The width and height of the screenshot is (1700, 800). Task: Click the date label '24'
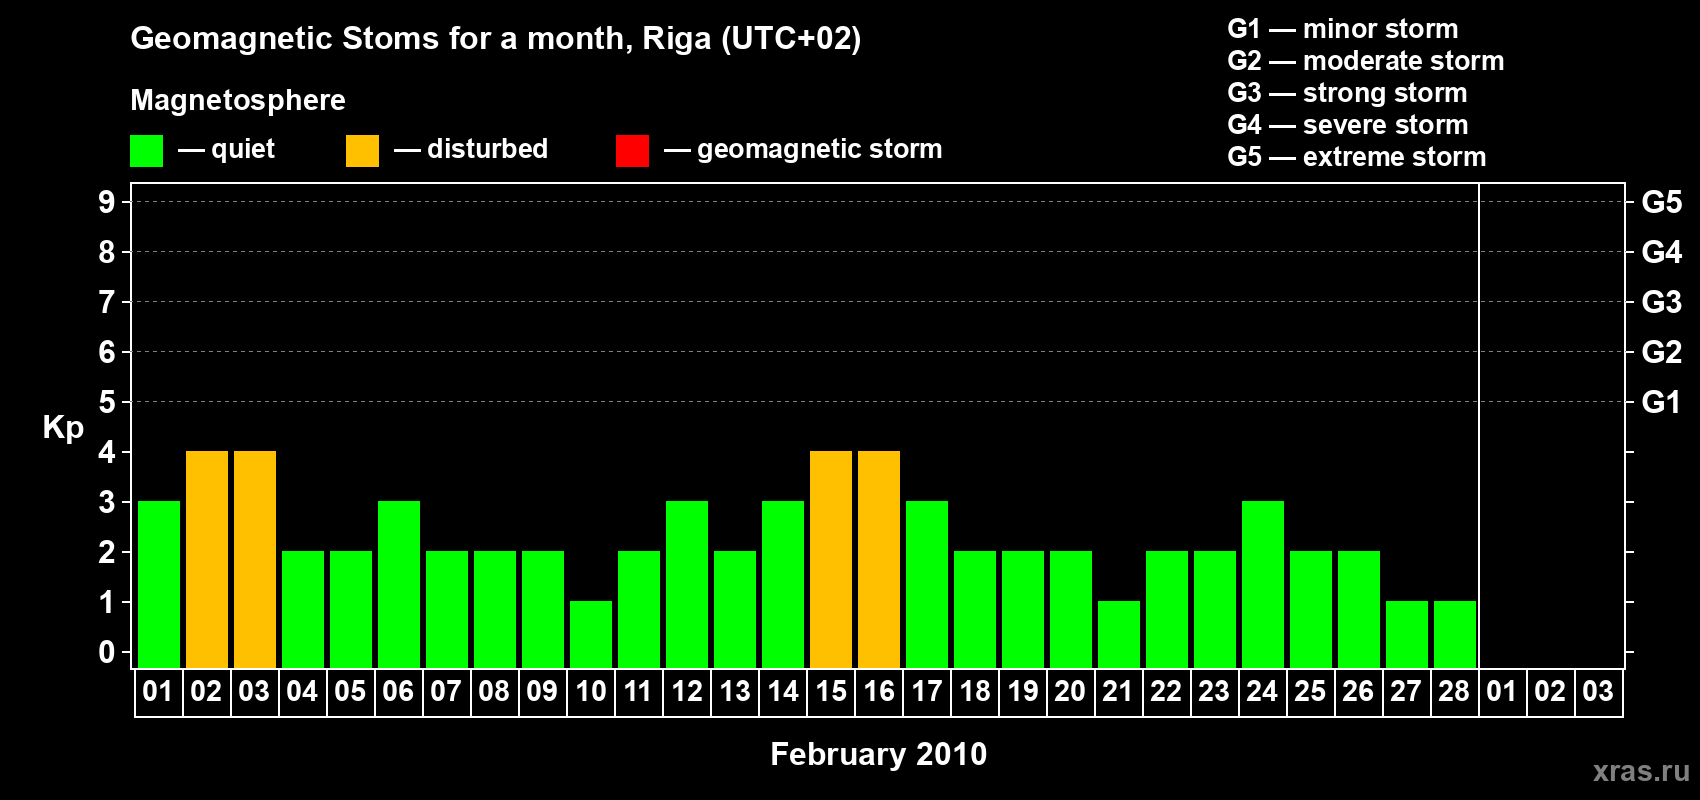pos(1262,691)
